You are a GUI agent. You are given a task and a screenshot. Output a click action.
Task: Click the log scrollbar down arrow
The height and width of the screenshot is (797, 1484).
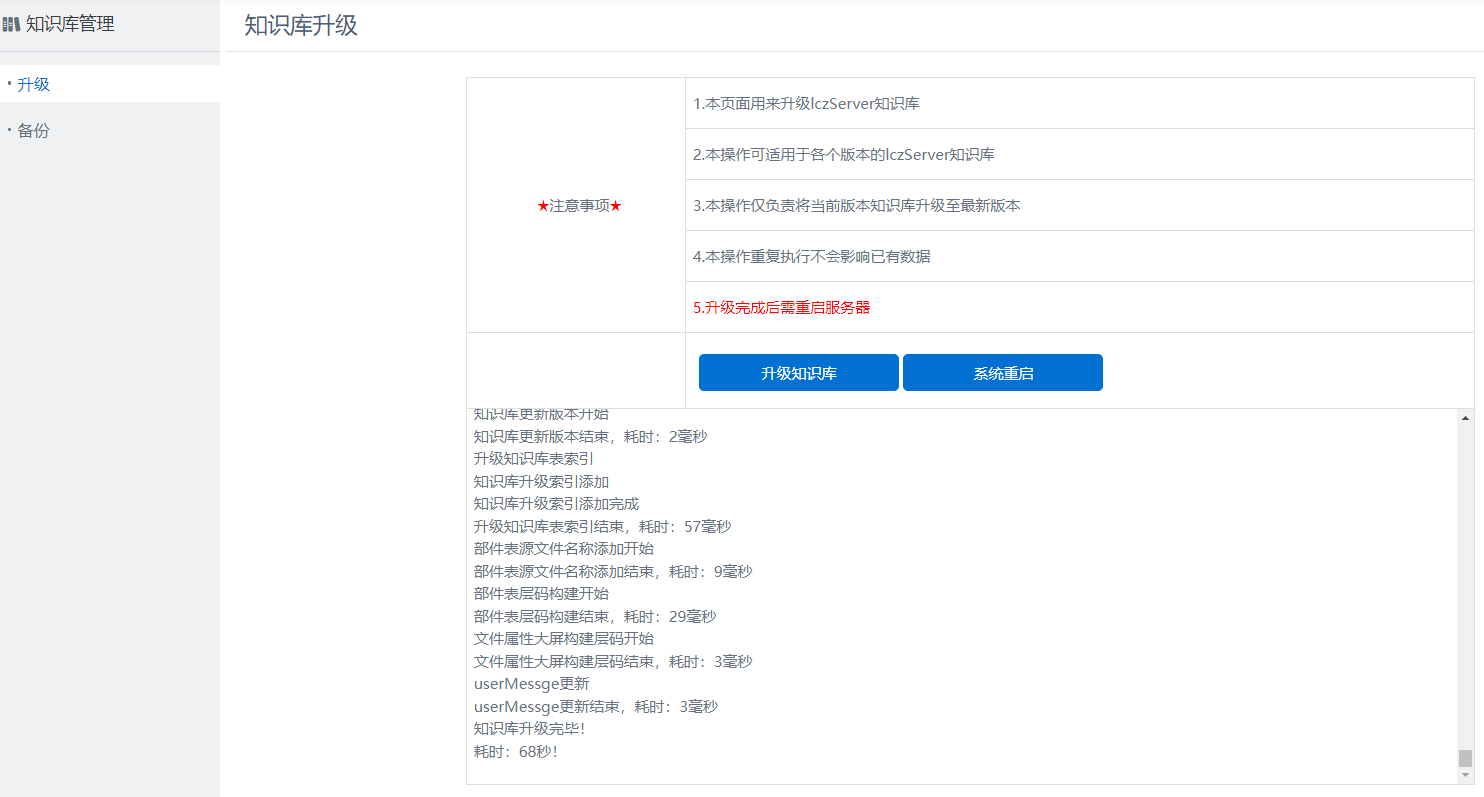1466,775
